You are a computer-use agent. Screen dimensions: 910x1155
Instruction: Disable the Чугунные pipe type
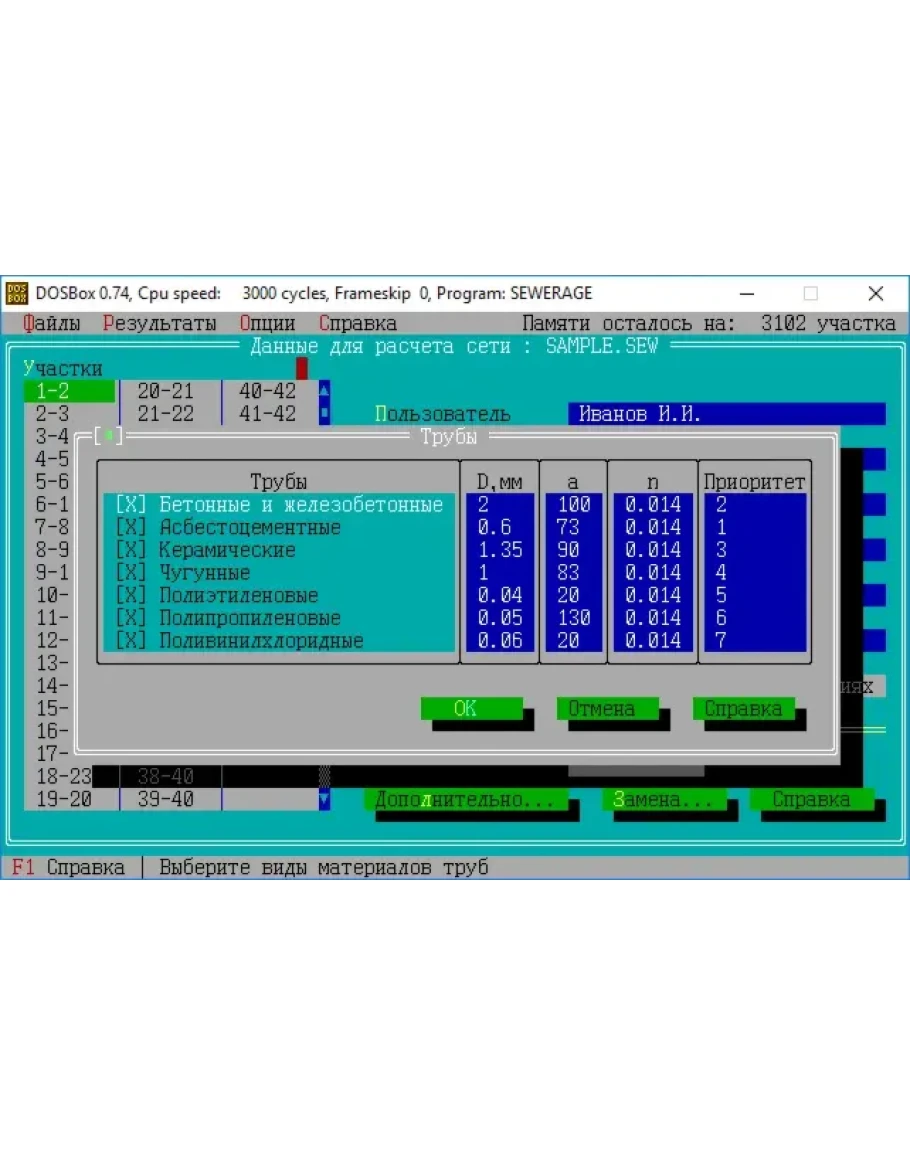131,573
